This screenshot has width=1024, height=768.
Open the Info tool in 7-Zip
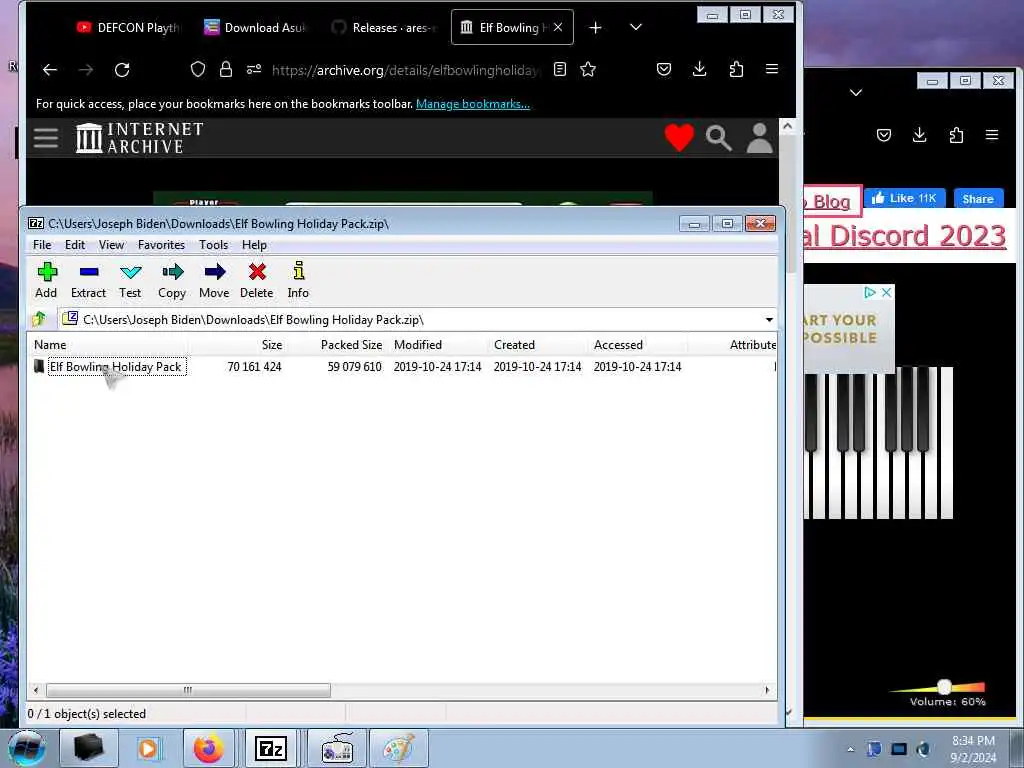298,280
